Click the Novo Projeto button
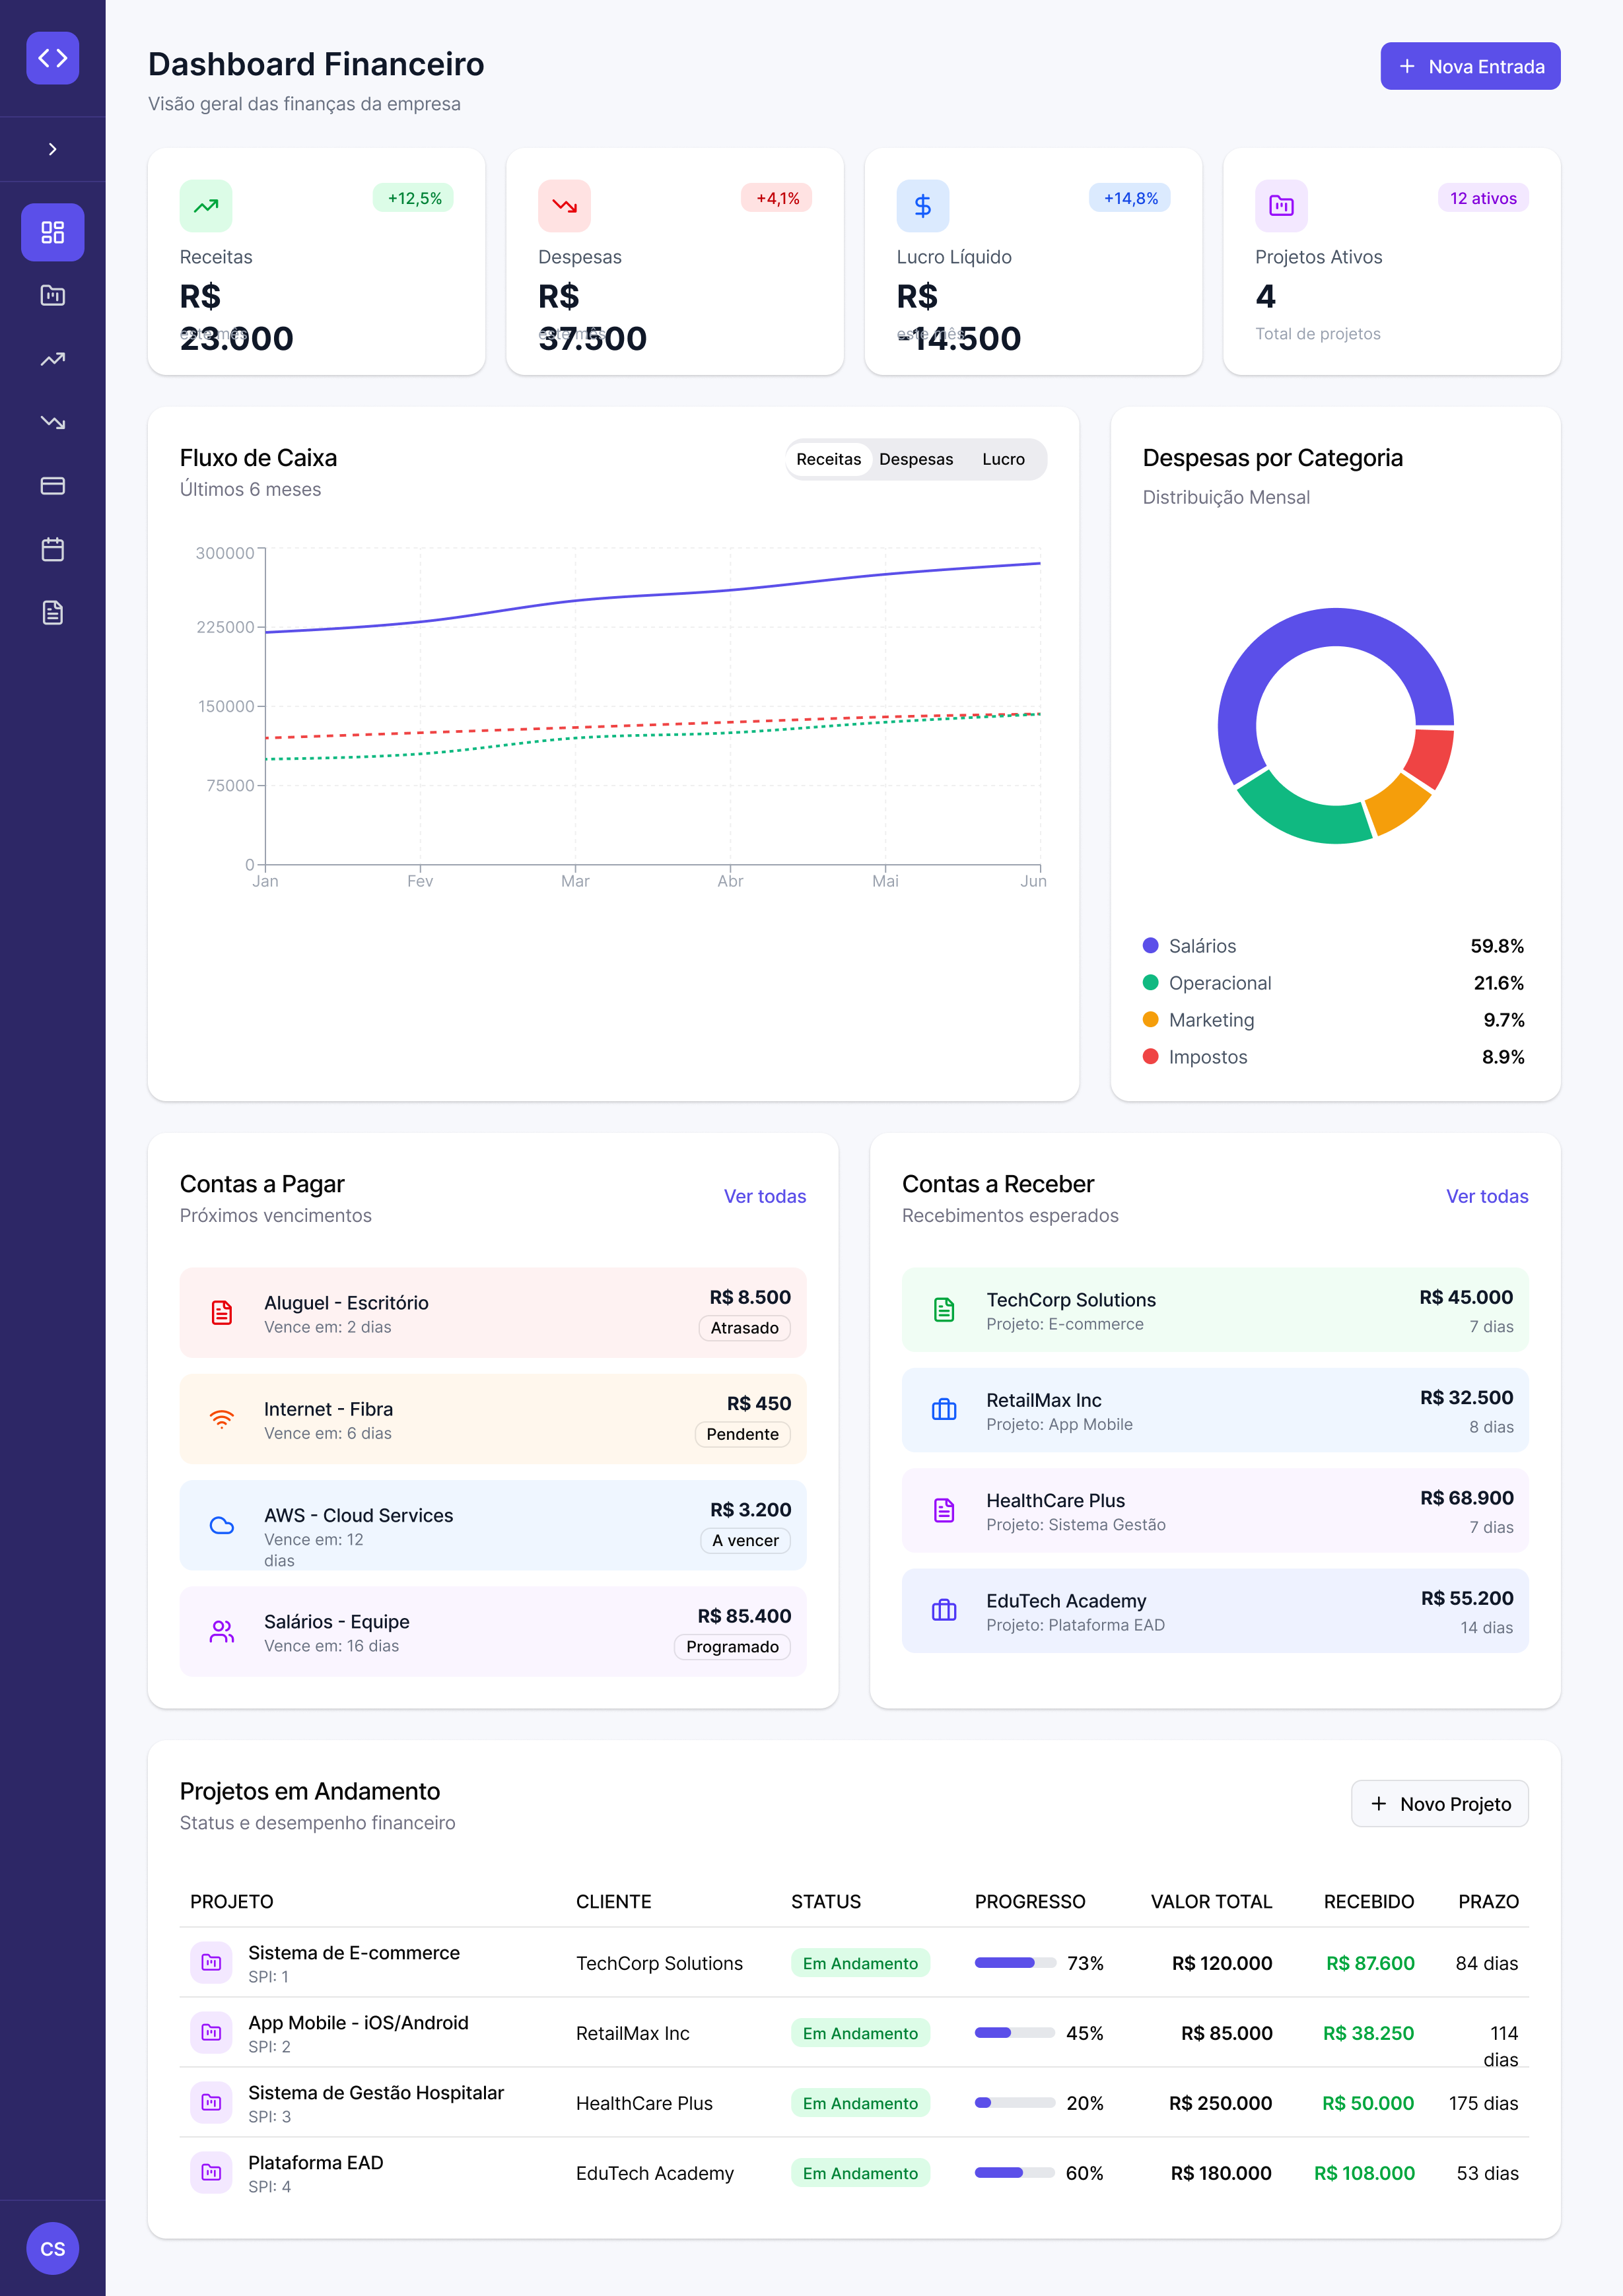The image size is (1623, 2296). pyautogui.click(x=1439, y=1803)
